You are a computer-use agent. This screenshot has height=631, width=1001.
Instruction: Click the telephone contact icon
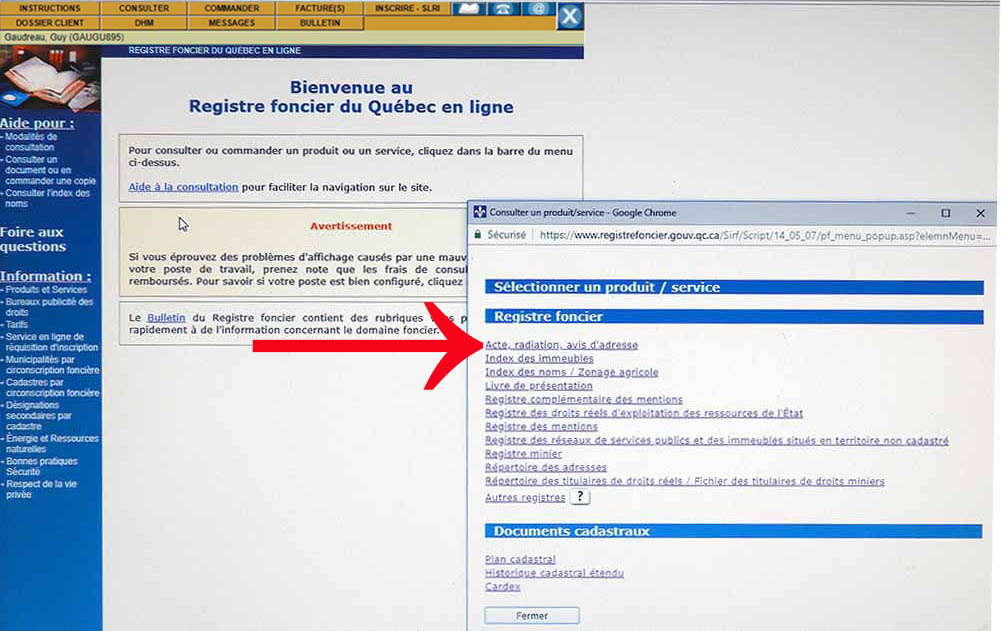503,8
